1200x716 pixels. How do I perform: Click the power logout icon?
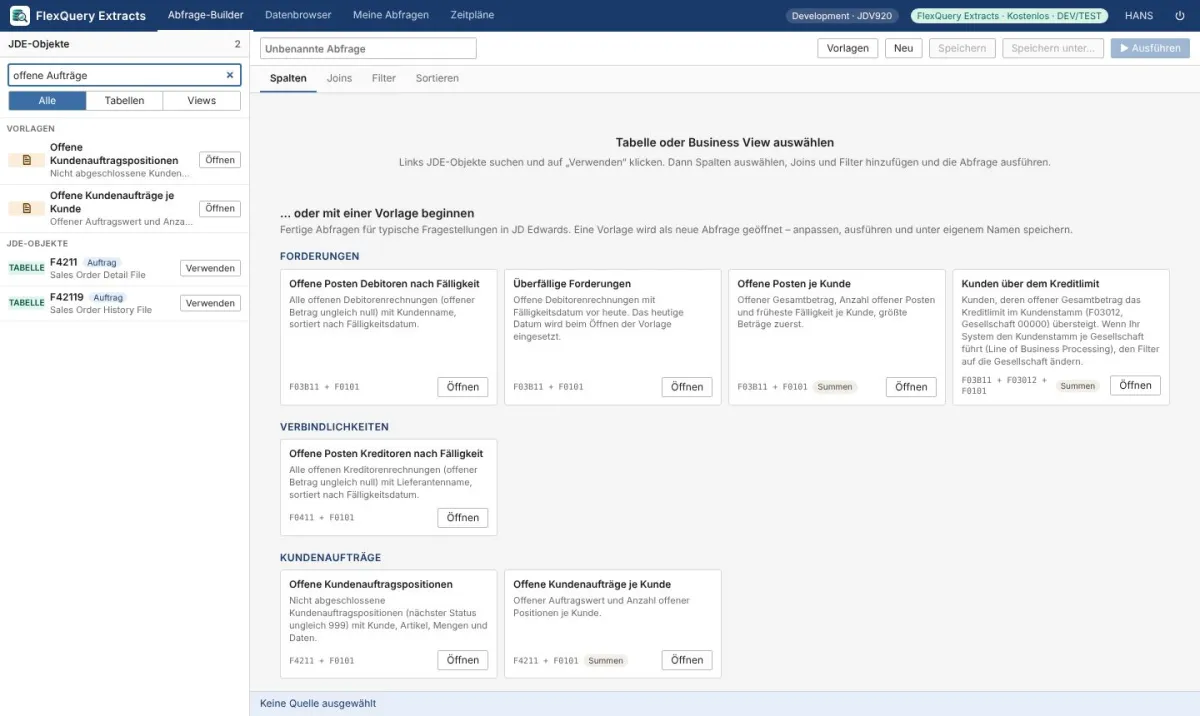1179,16
